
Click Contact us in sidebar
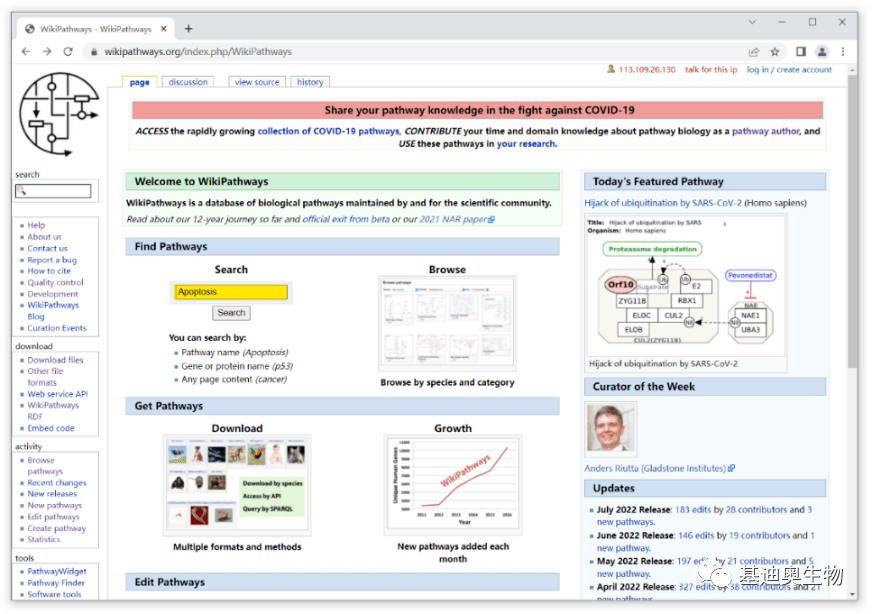click(47, 249)
